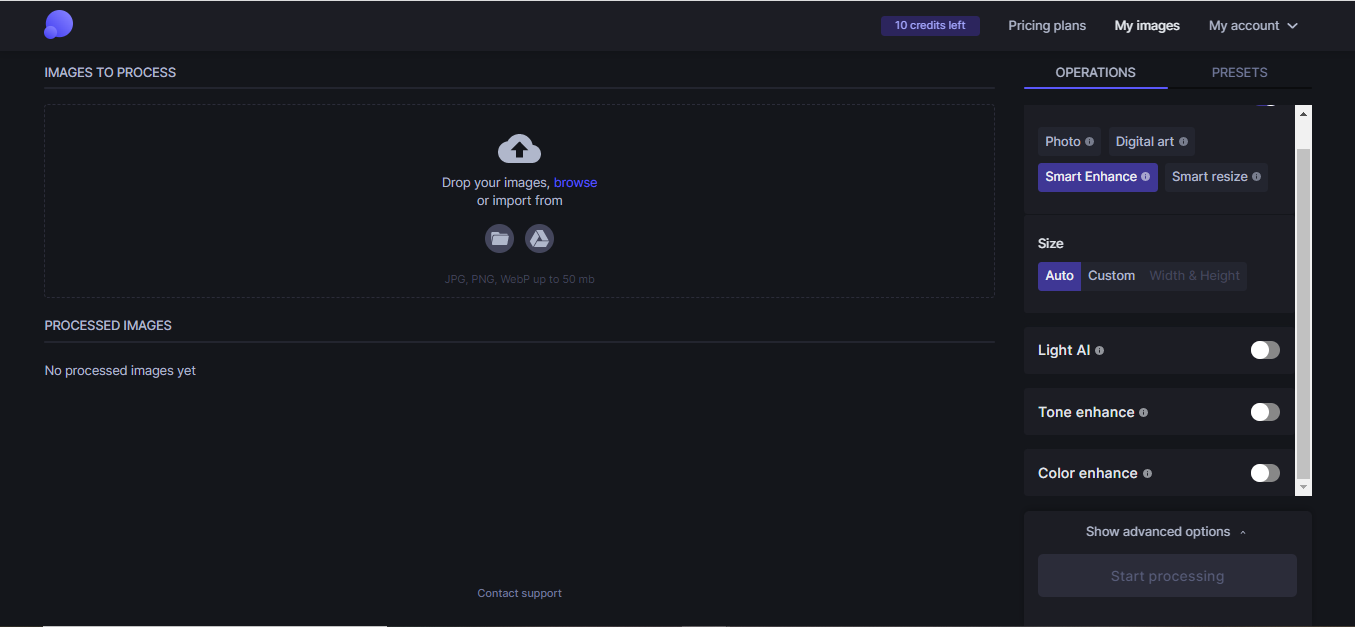
Task: Click the browse link to upload
Action: 575,183
